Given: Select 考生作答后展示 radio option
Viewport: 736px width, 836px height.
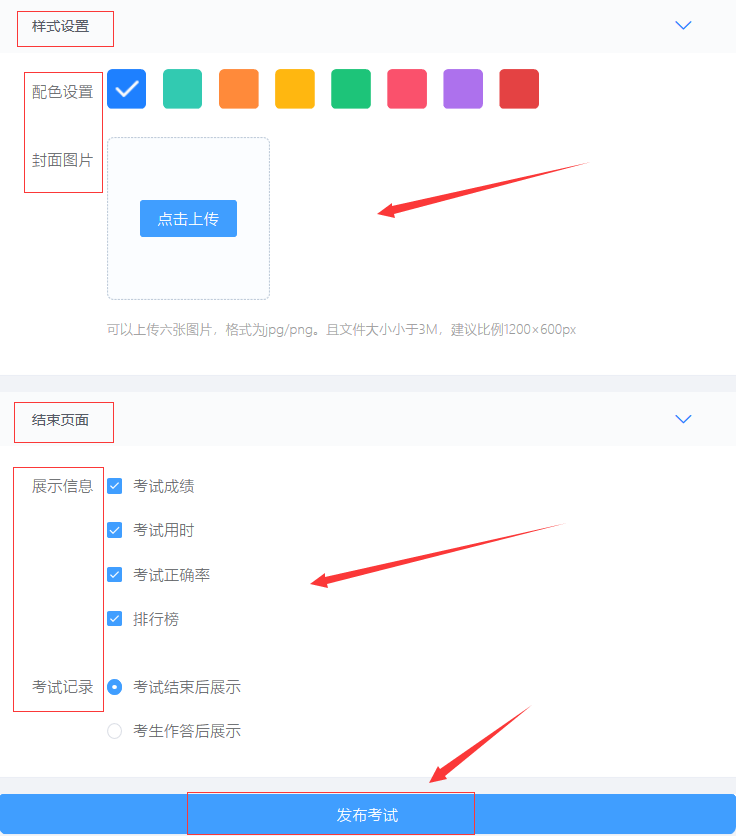Looking at the screenshot, I should 115,731.
